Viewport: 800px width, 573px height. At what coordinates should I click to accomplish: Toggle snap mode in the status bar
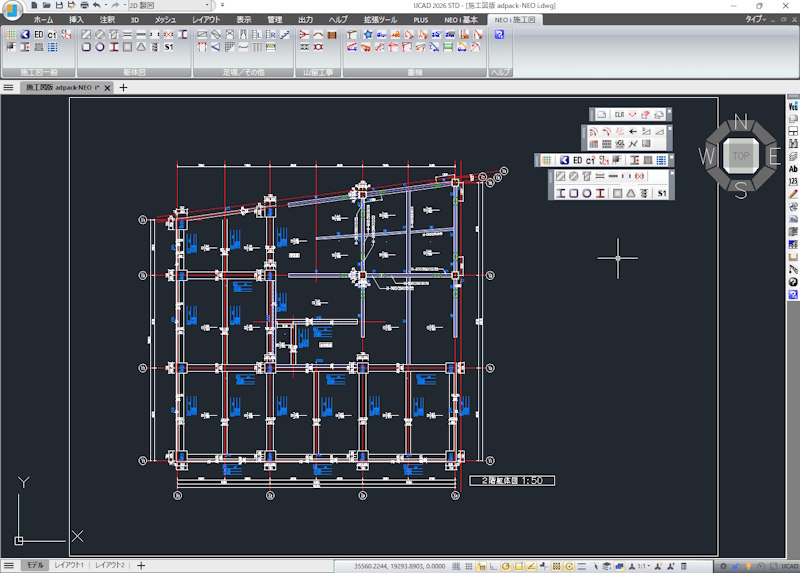point(456,566)
